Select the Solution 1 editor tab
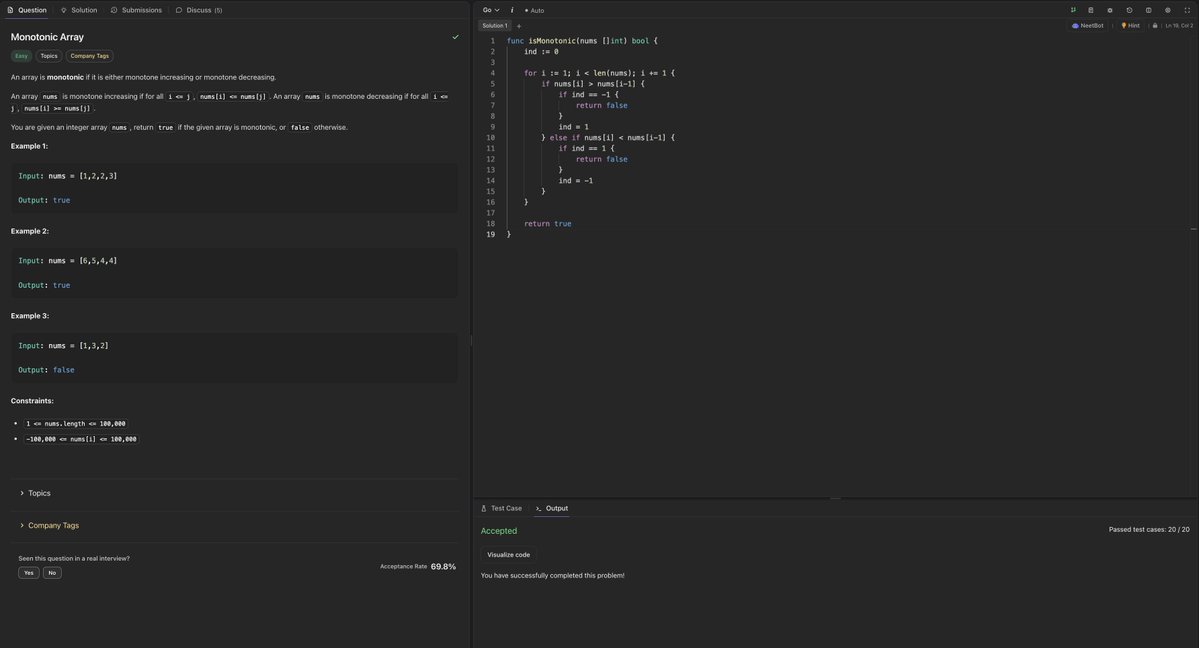 click(494, 26)
